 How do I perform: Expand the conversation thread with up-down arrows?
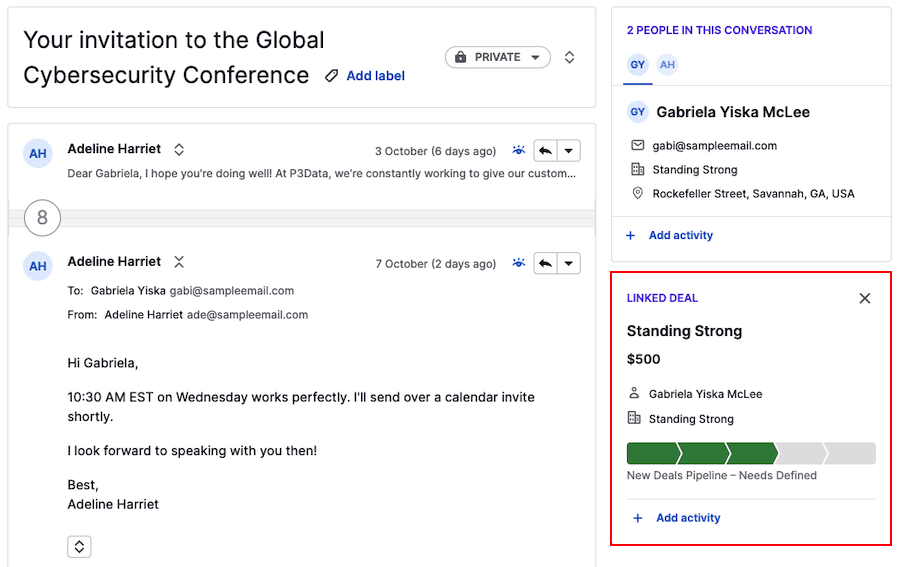569,57
